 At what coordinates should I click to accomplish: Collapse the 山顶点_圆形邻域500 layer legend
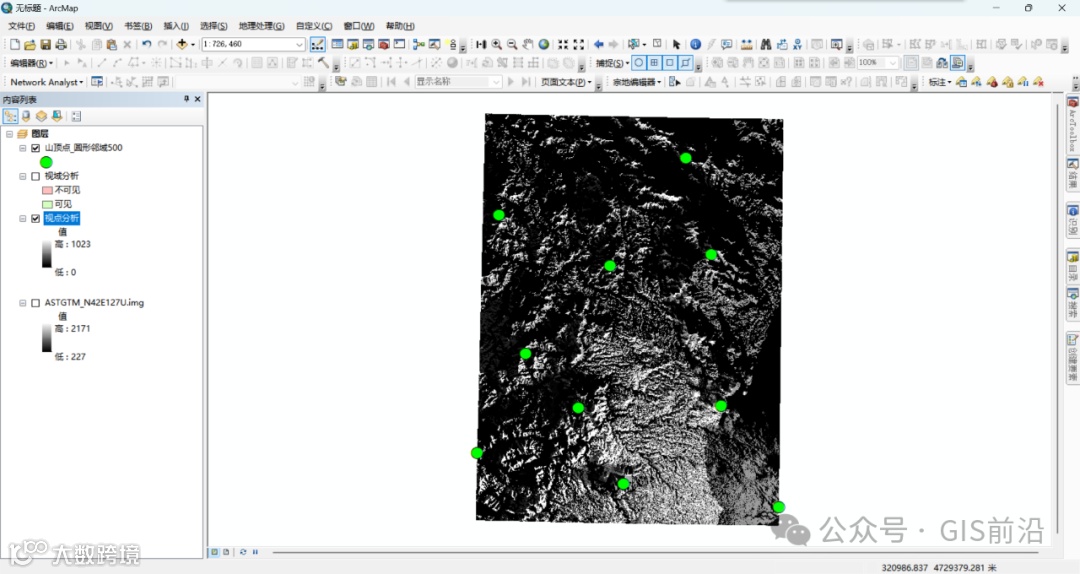tap(23, 148)
